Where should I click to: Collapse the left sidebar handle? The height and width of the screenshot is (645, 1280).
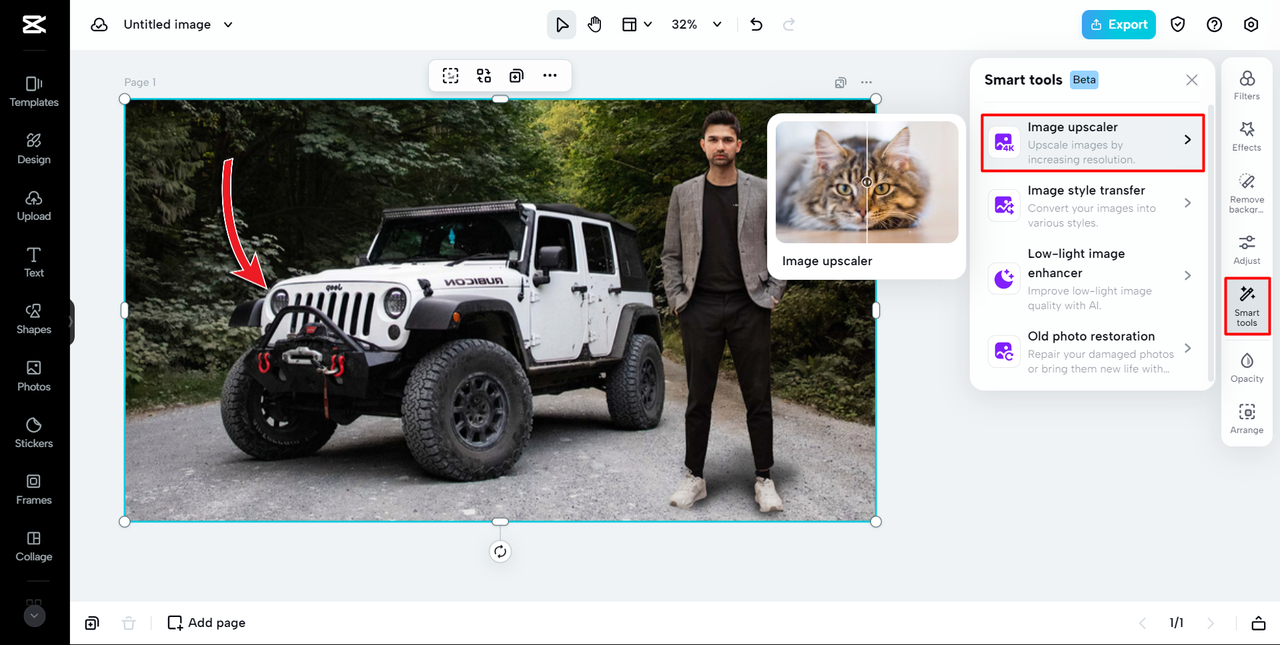pos(70,322)
